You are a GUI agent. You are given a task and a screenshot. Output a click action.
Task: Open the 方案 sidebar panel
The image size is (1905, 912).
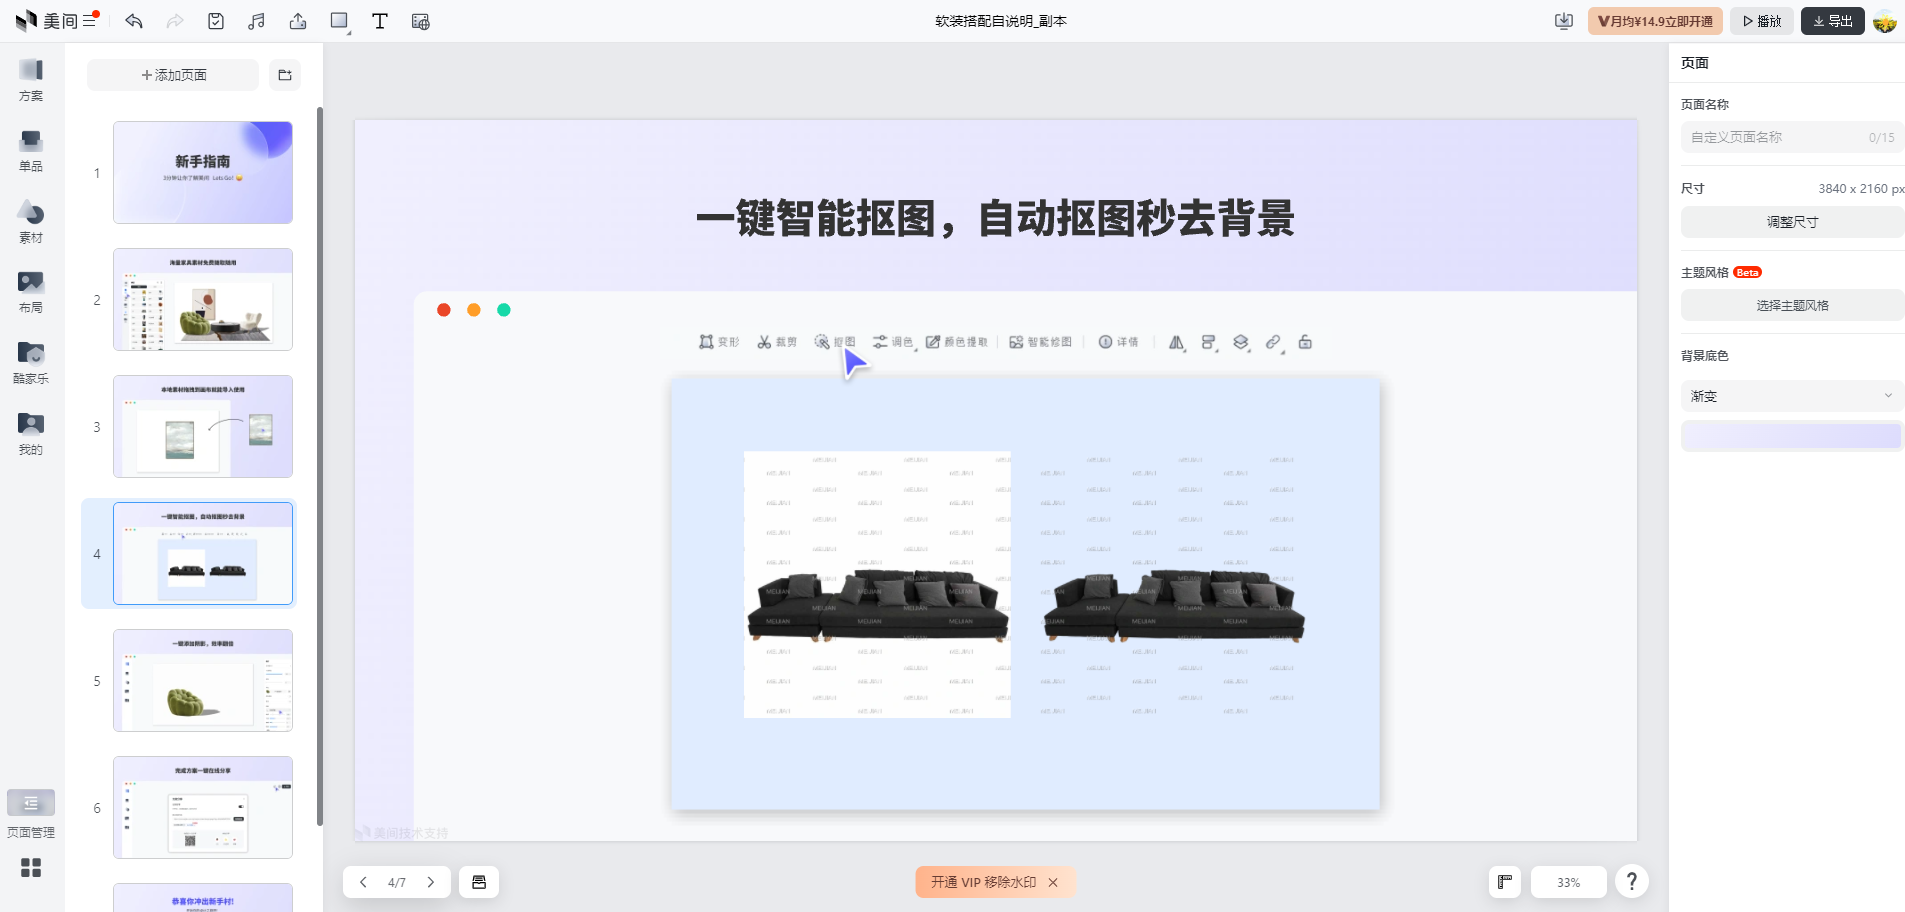[31, 81]
